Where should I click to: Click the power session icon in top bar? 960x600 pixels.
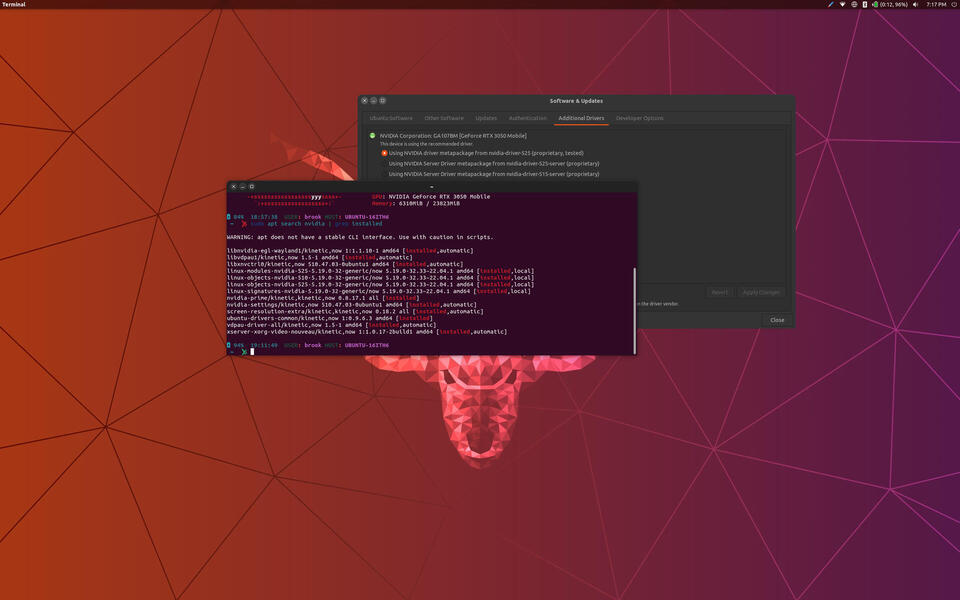pos(955,4)
